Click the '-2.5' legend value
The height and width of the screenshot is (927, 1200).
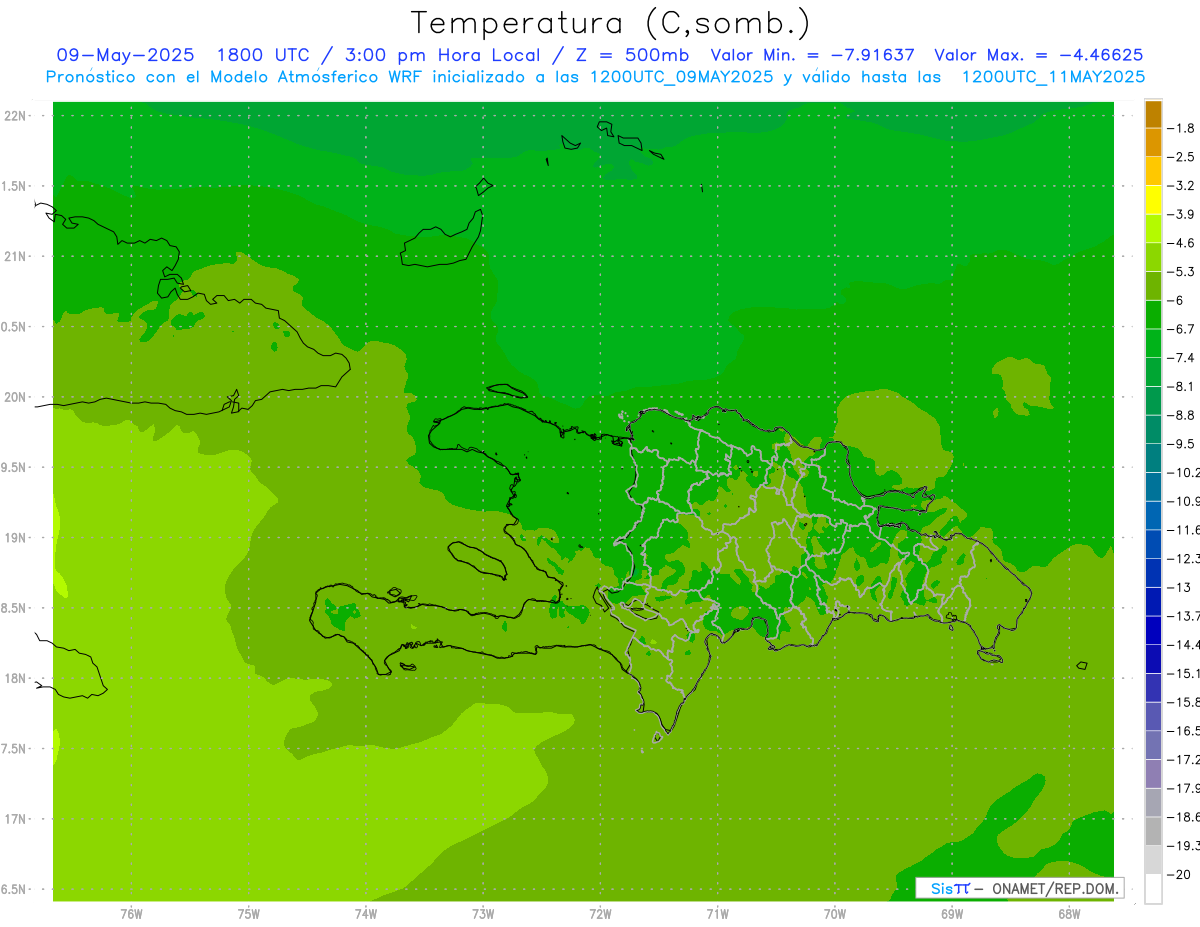pyautogui.click(x=1181, y=157)
